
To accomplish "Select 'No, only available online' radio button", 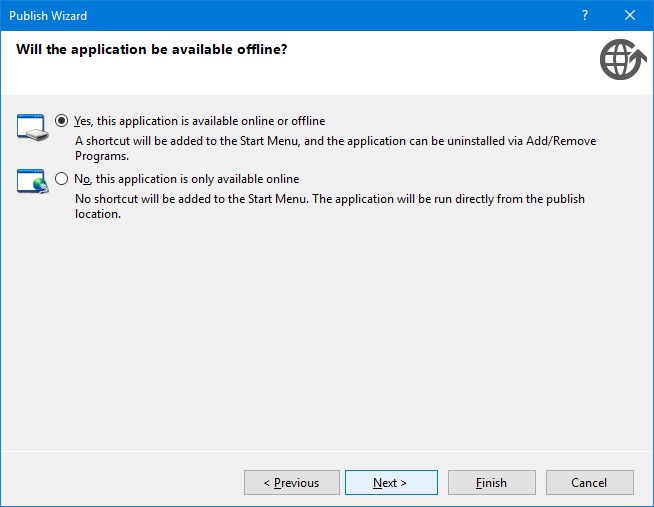I will [61, 179].
